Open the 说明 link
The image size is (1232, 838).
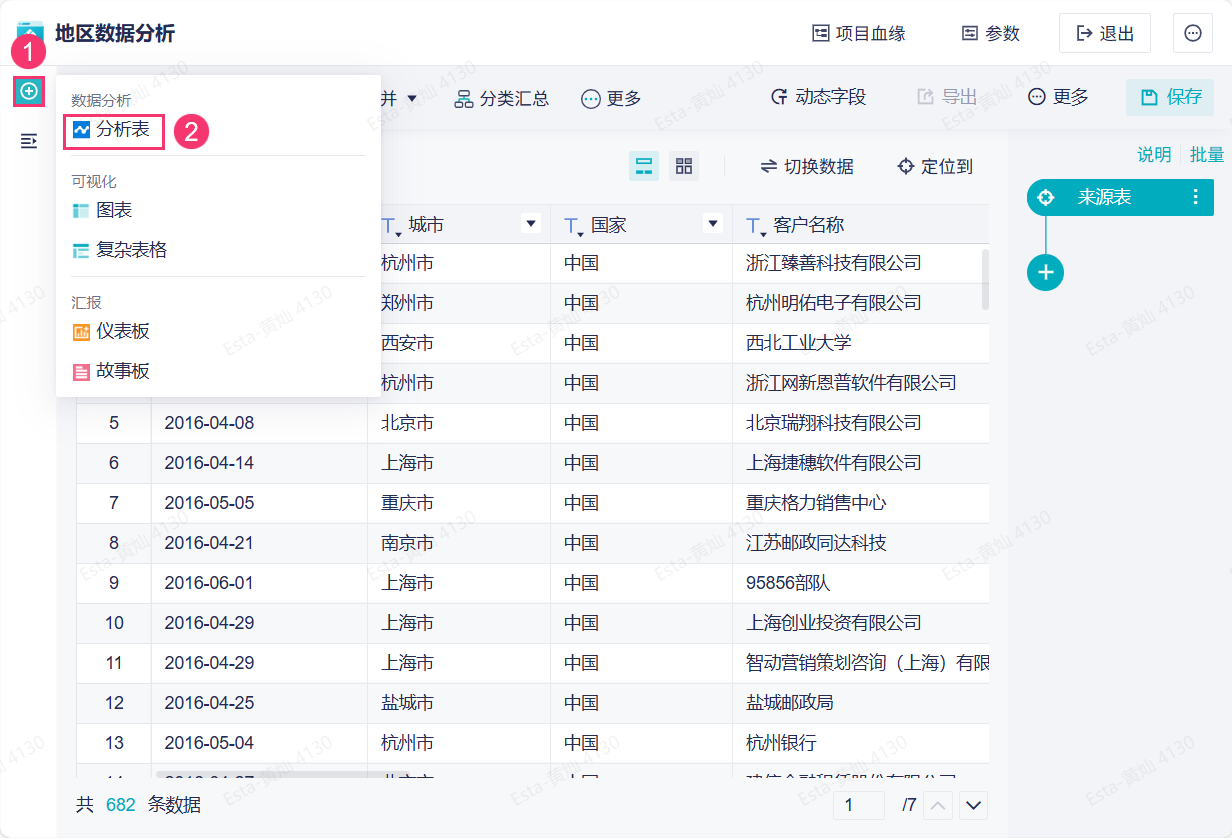pos(1154,154)
